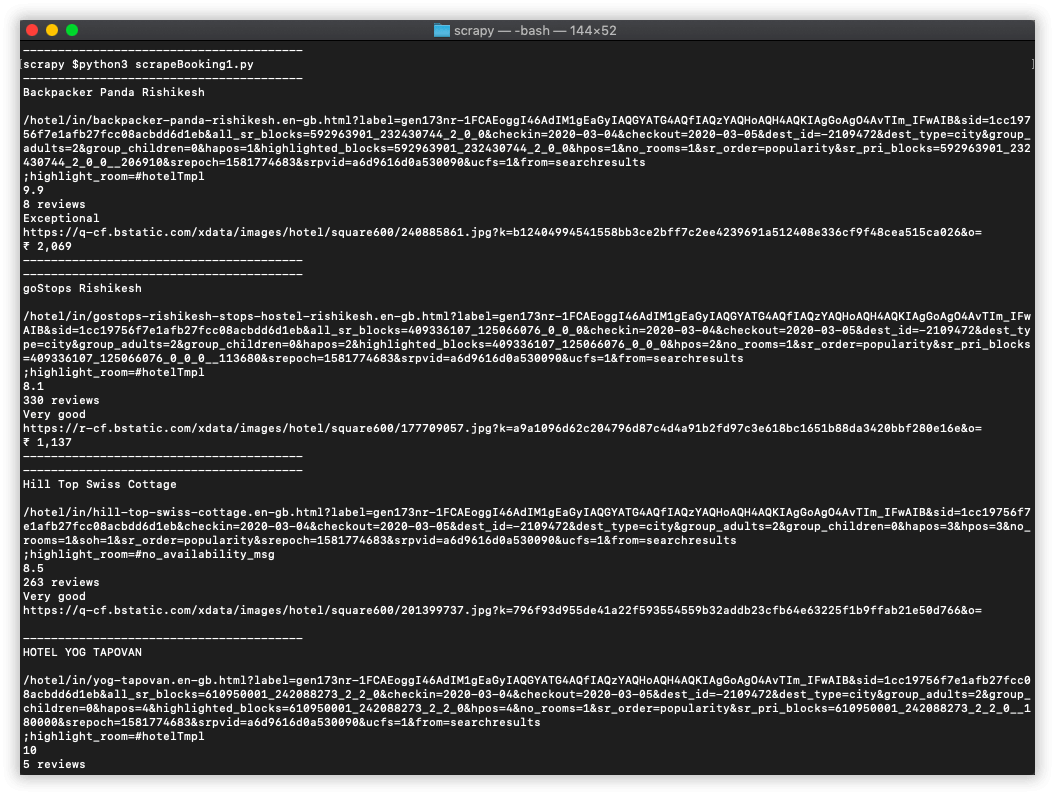1055x795 pixels.
Task: Click the yellow minimize window button
Action: (x=52, y=30)
